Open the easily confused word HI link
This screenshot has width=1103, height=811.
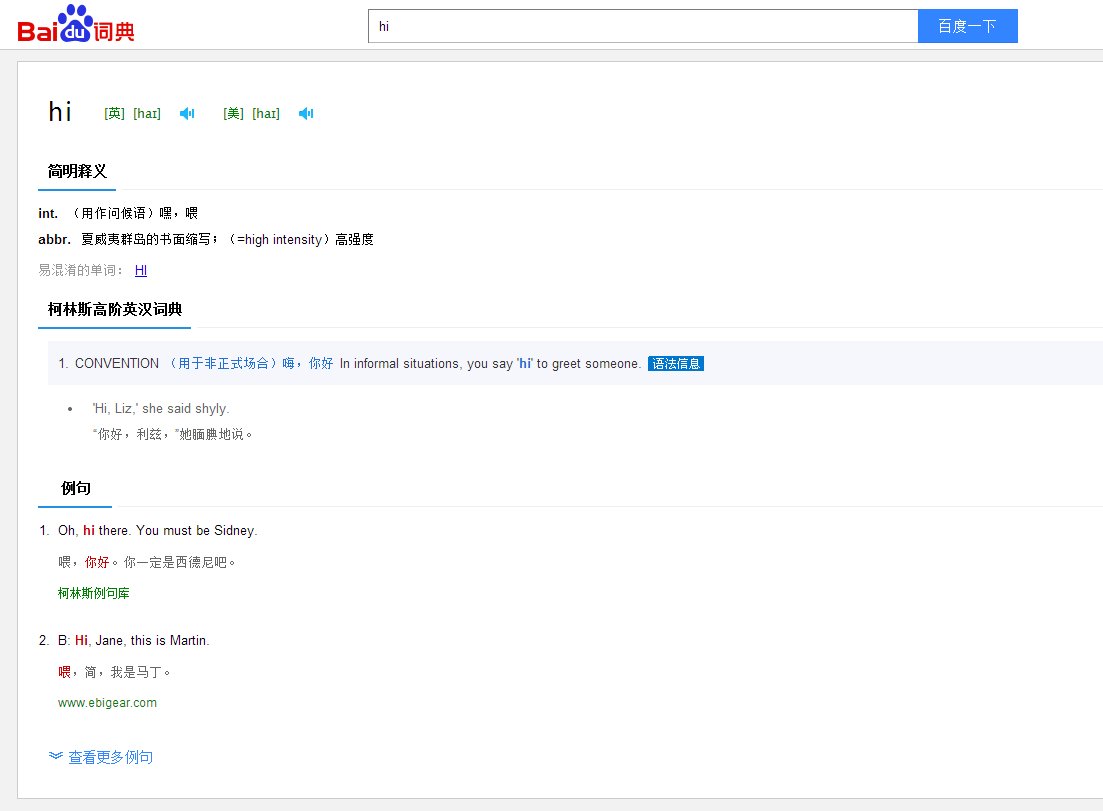click(x=141, y=270)
